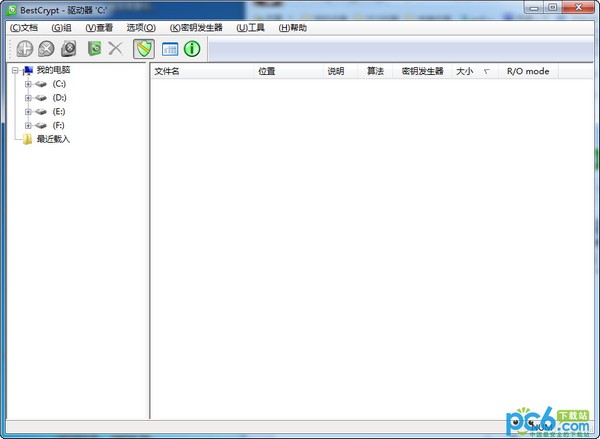Open the (U)工具 menu
This screenshot has width=600, height=439.
[x=250, y=28]
